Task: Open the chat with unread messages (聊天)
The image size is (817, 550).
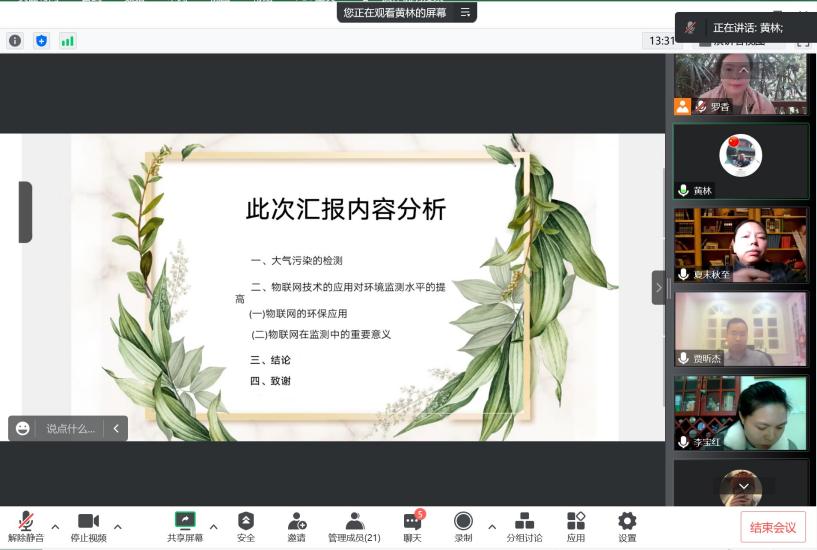Action: 412,522
